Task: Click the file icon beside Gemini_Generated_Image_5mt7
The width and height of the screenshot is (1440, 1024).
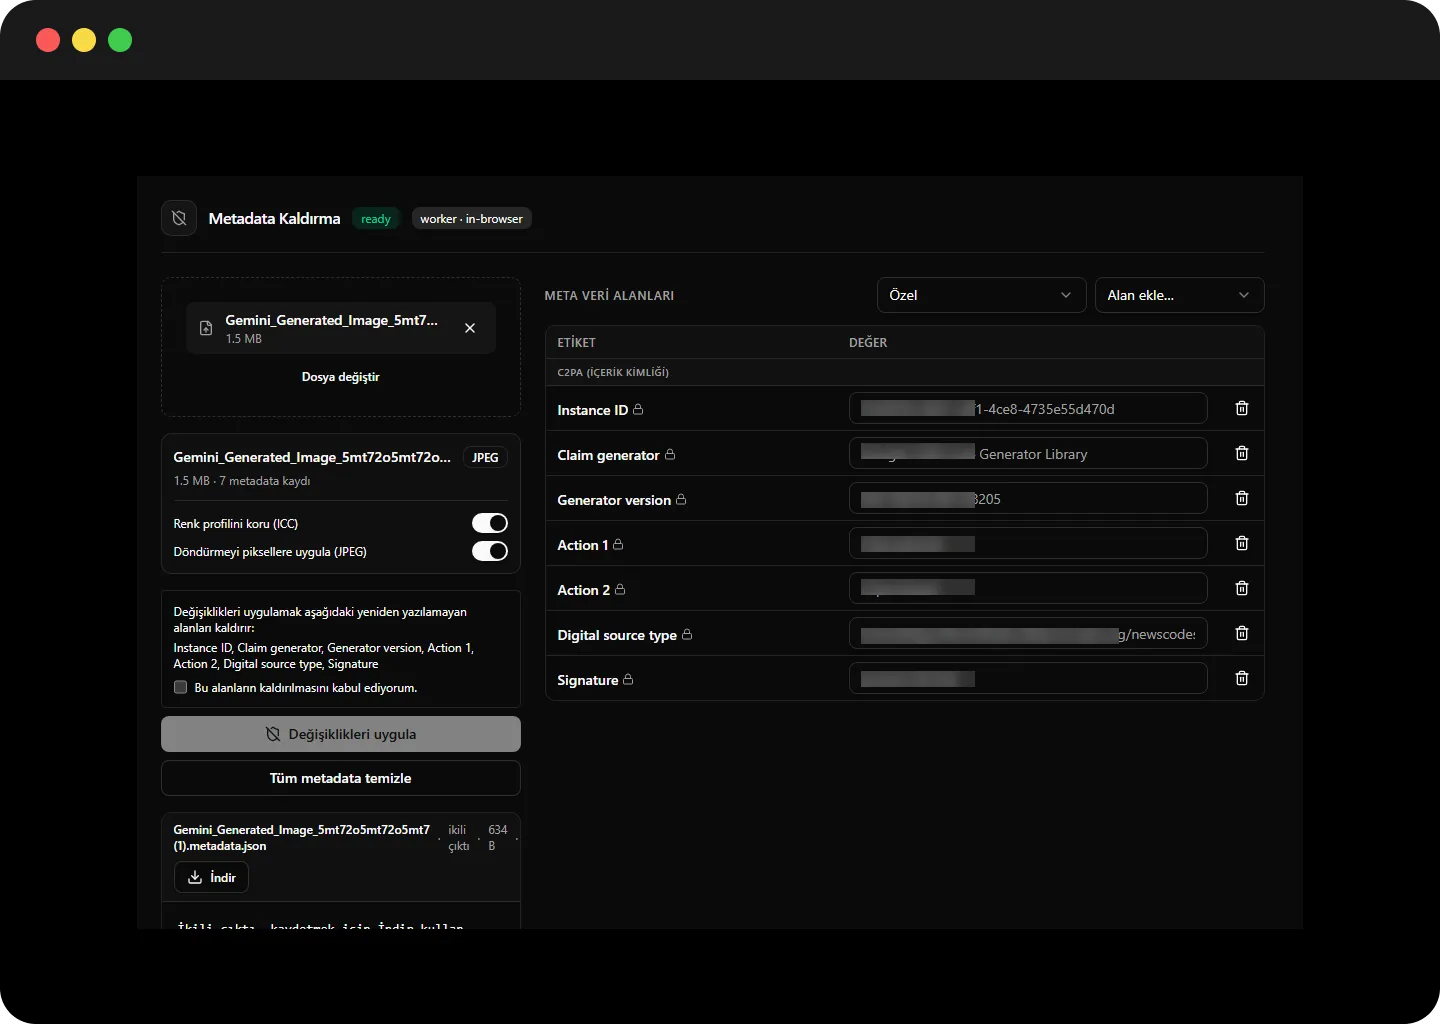Action: (x=206, y=328)
